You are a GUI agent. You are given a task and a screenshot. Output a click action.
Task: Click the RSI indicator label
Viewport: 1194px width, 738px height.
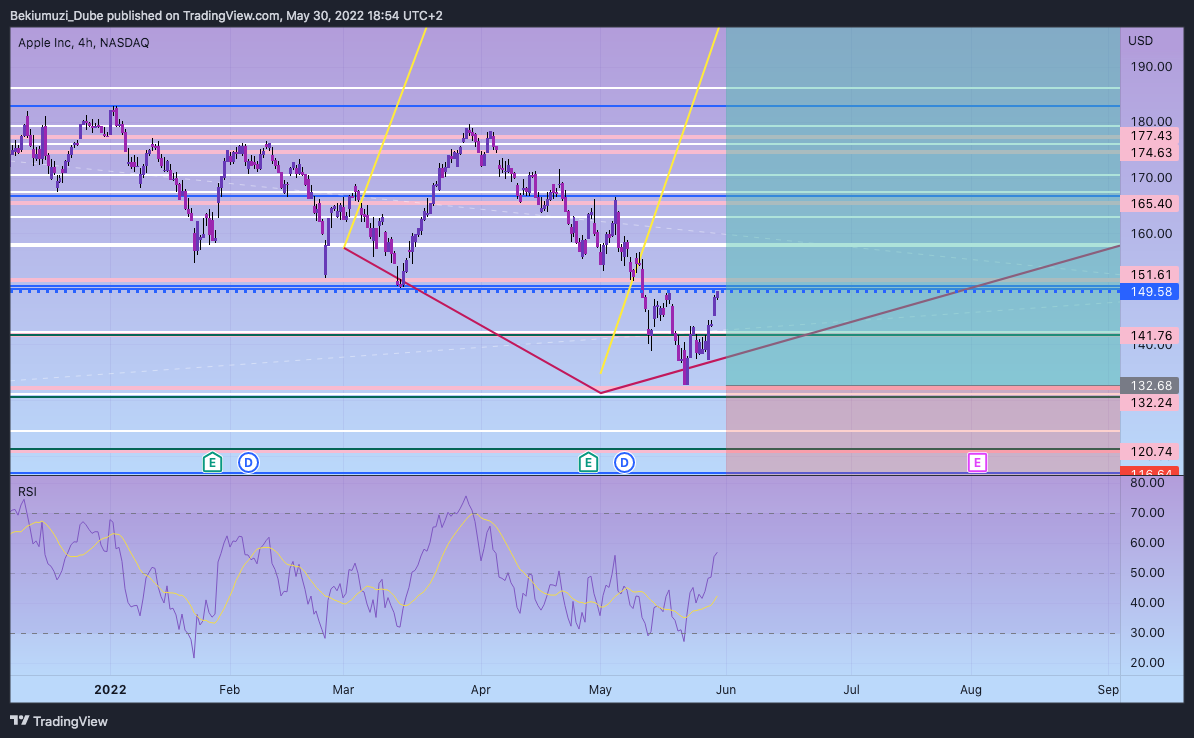27,491
